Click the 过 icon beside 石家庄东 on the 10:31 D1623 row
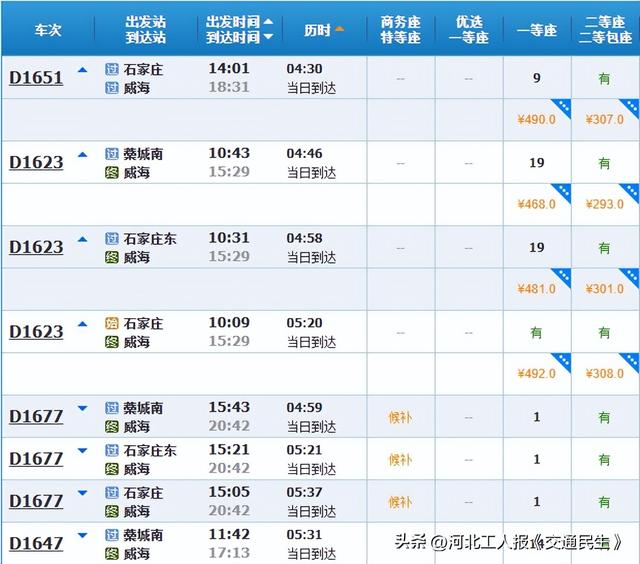640x564 pixels. [x=112, y=238]
